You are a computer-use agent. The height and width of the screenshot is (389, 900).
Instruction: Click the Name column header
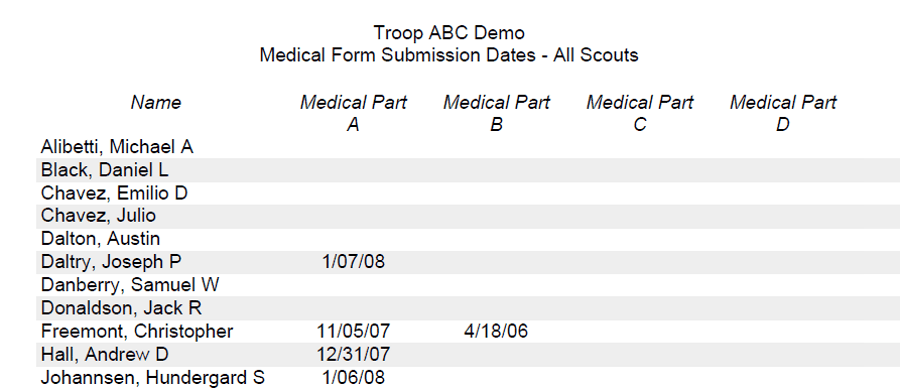156,103
